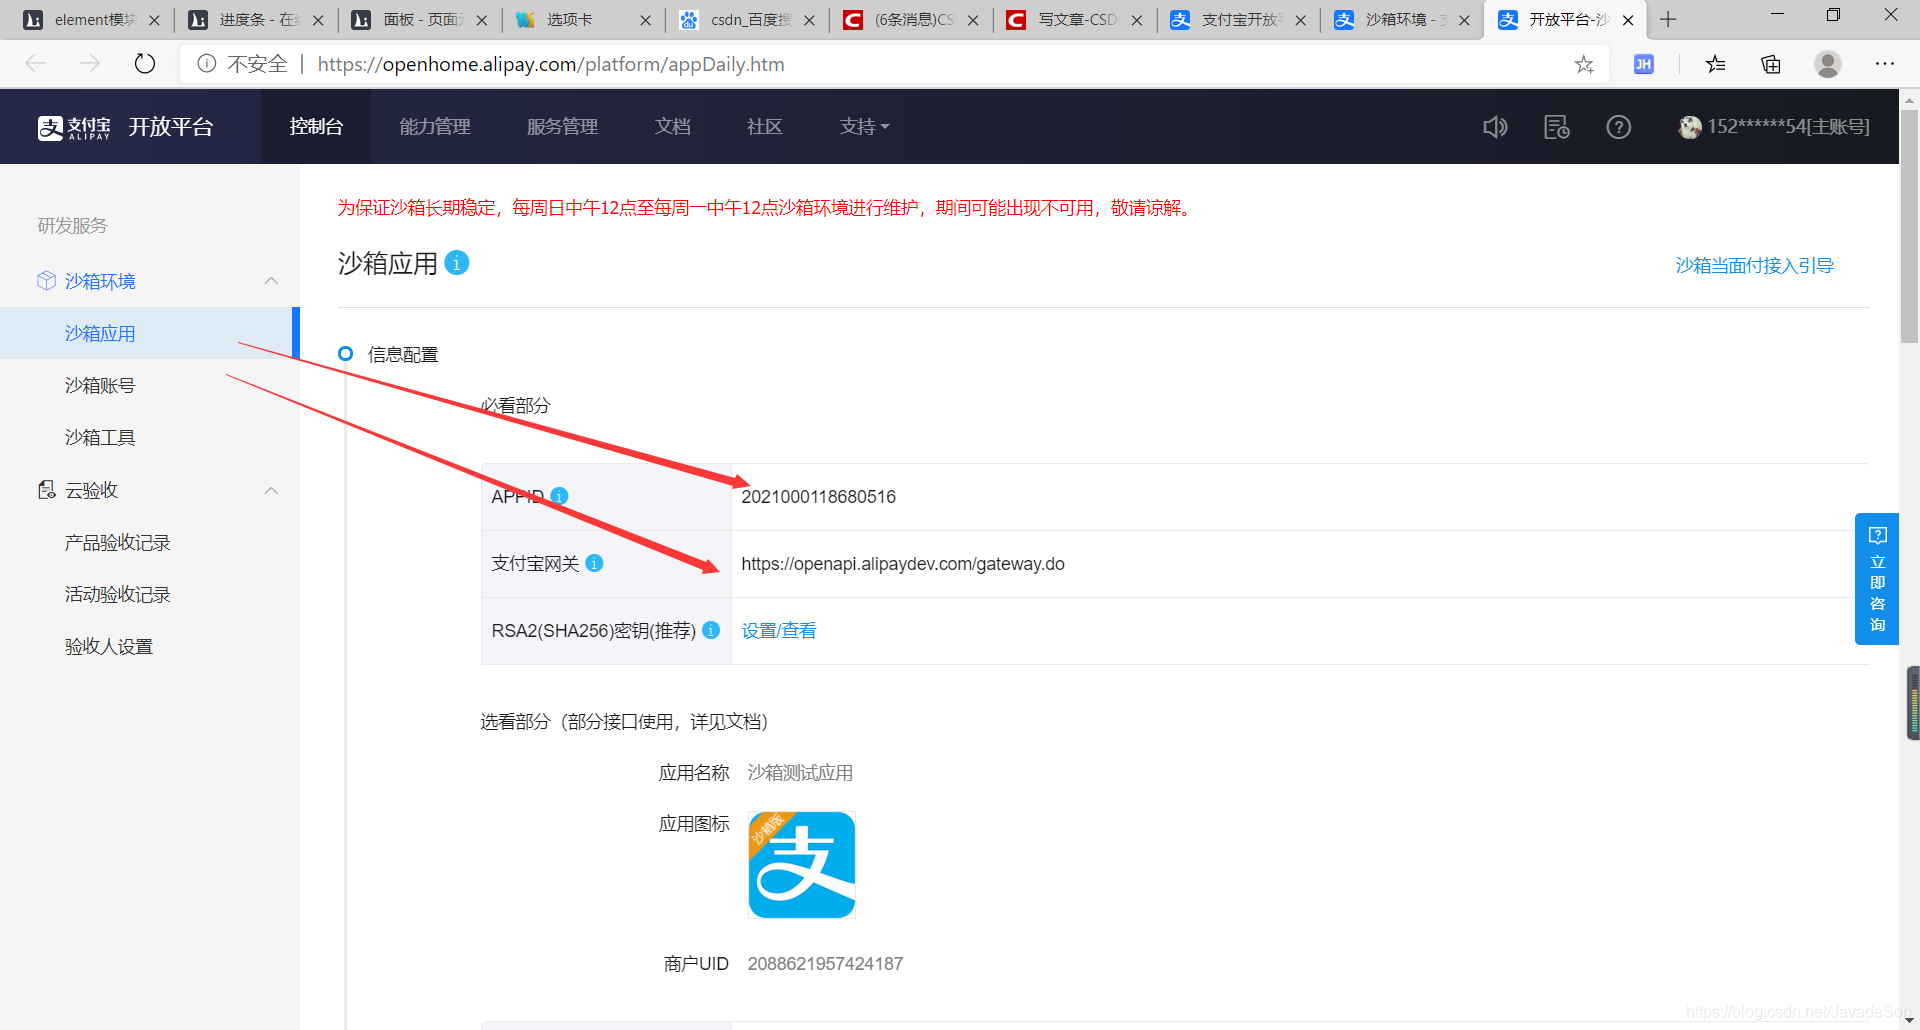
Task: Click the 云验收 icon in sidebar
Action: (46, 490)
